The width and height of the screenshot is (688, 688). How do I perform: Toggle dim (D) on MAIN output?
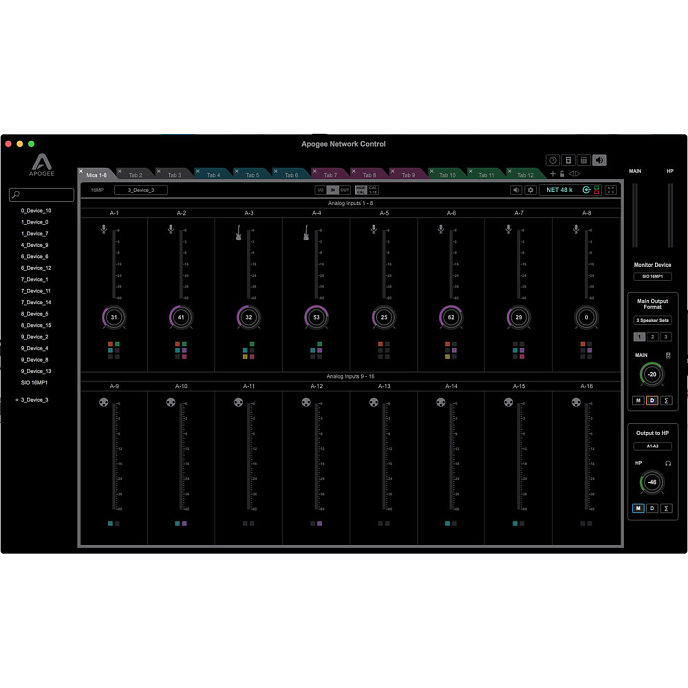click(652, 400)
